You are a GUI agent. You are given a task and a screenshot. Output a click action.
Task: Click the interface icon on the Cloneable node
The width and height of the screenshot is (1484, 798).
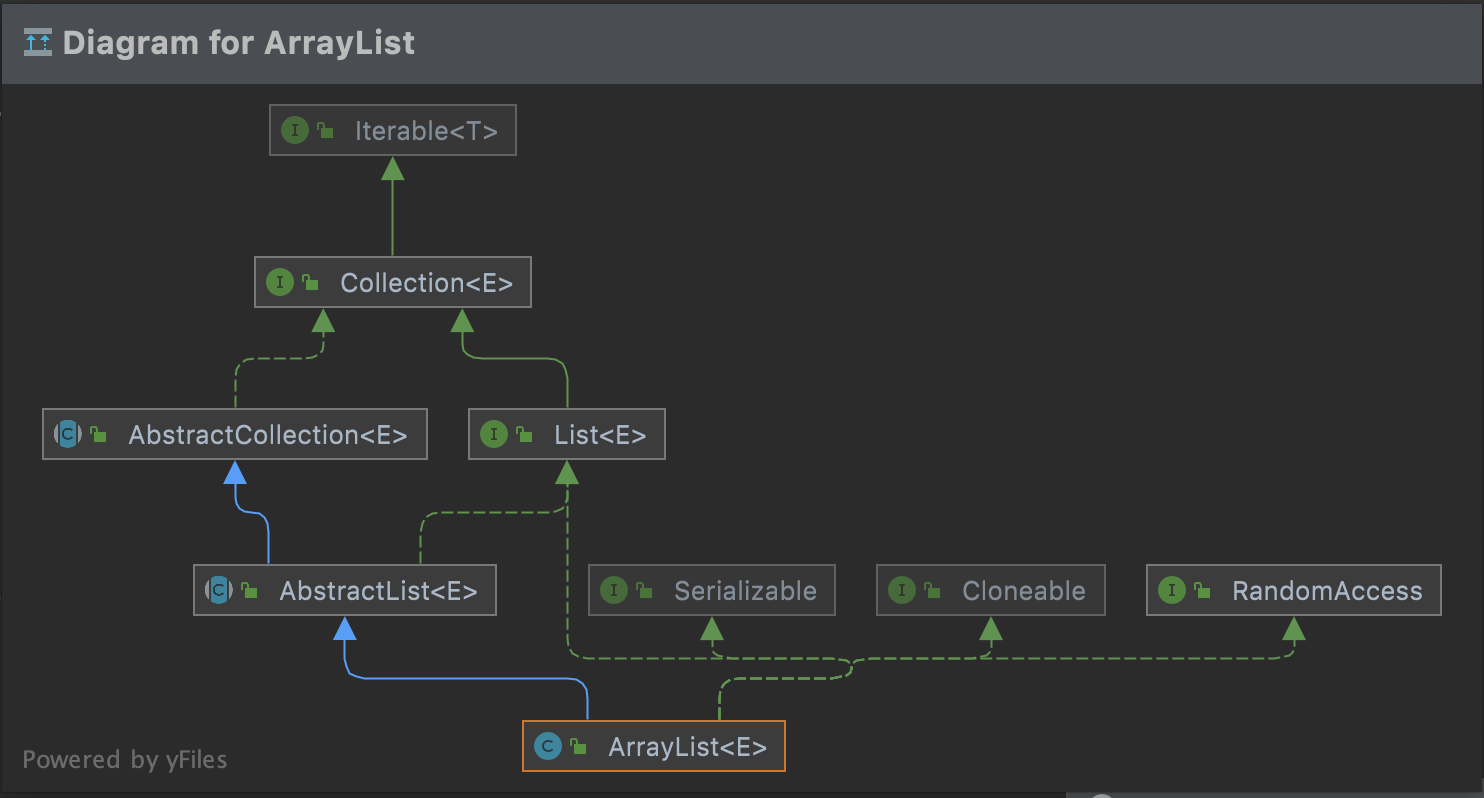(902, 590)
